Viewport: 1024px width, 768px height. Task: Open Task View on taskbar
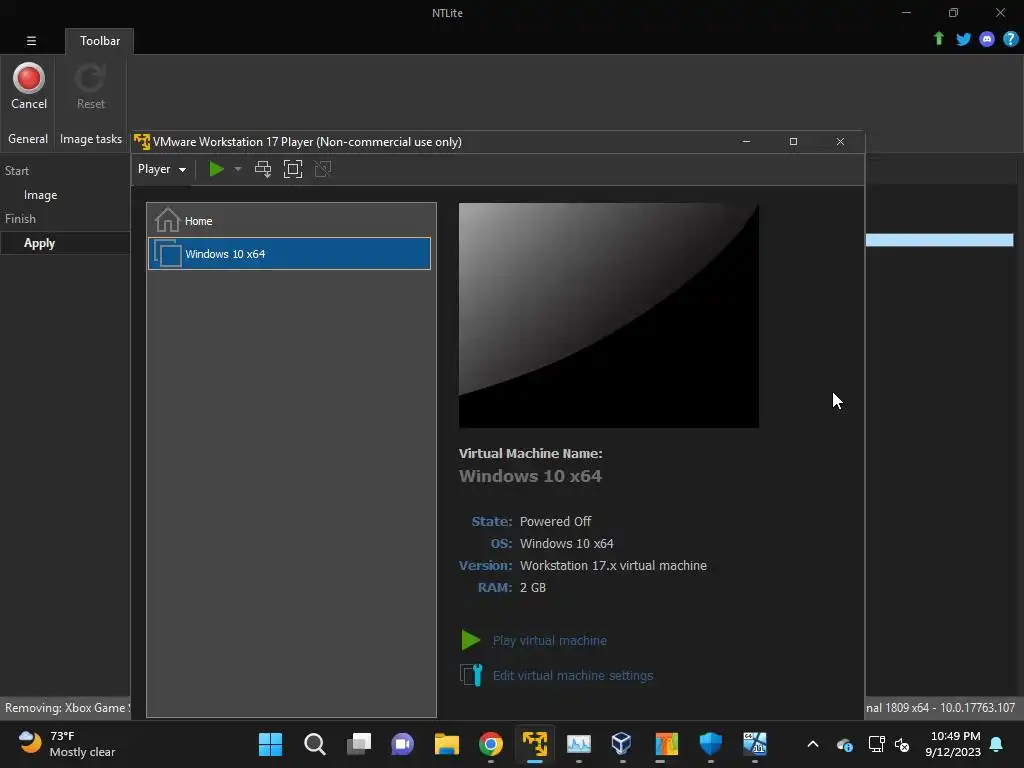[359, 744]
